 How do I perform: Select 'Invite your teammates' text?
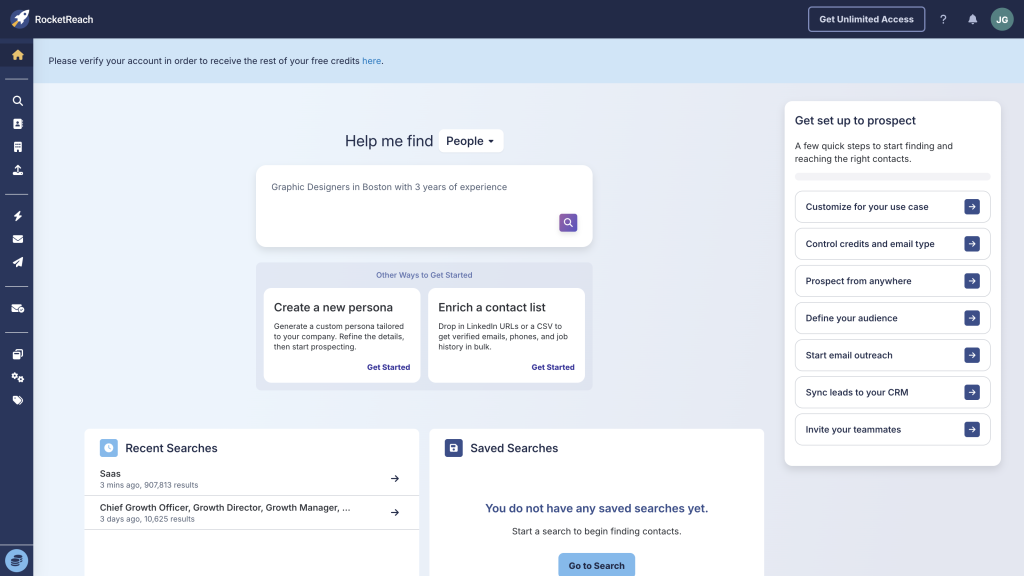pos(853,430)
